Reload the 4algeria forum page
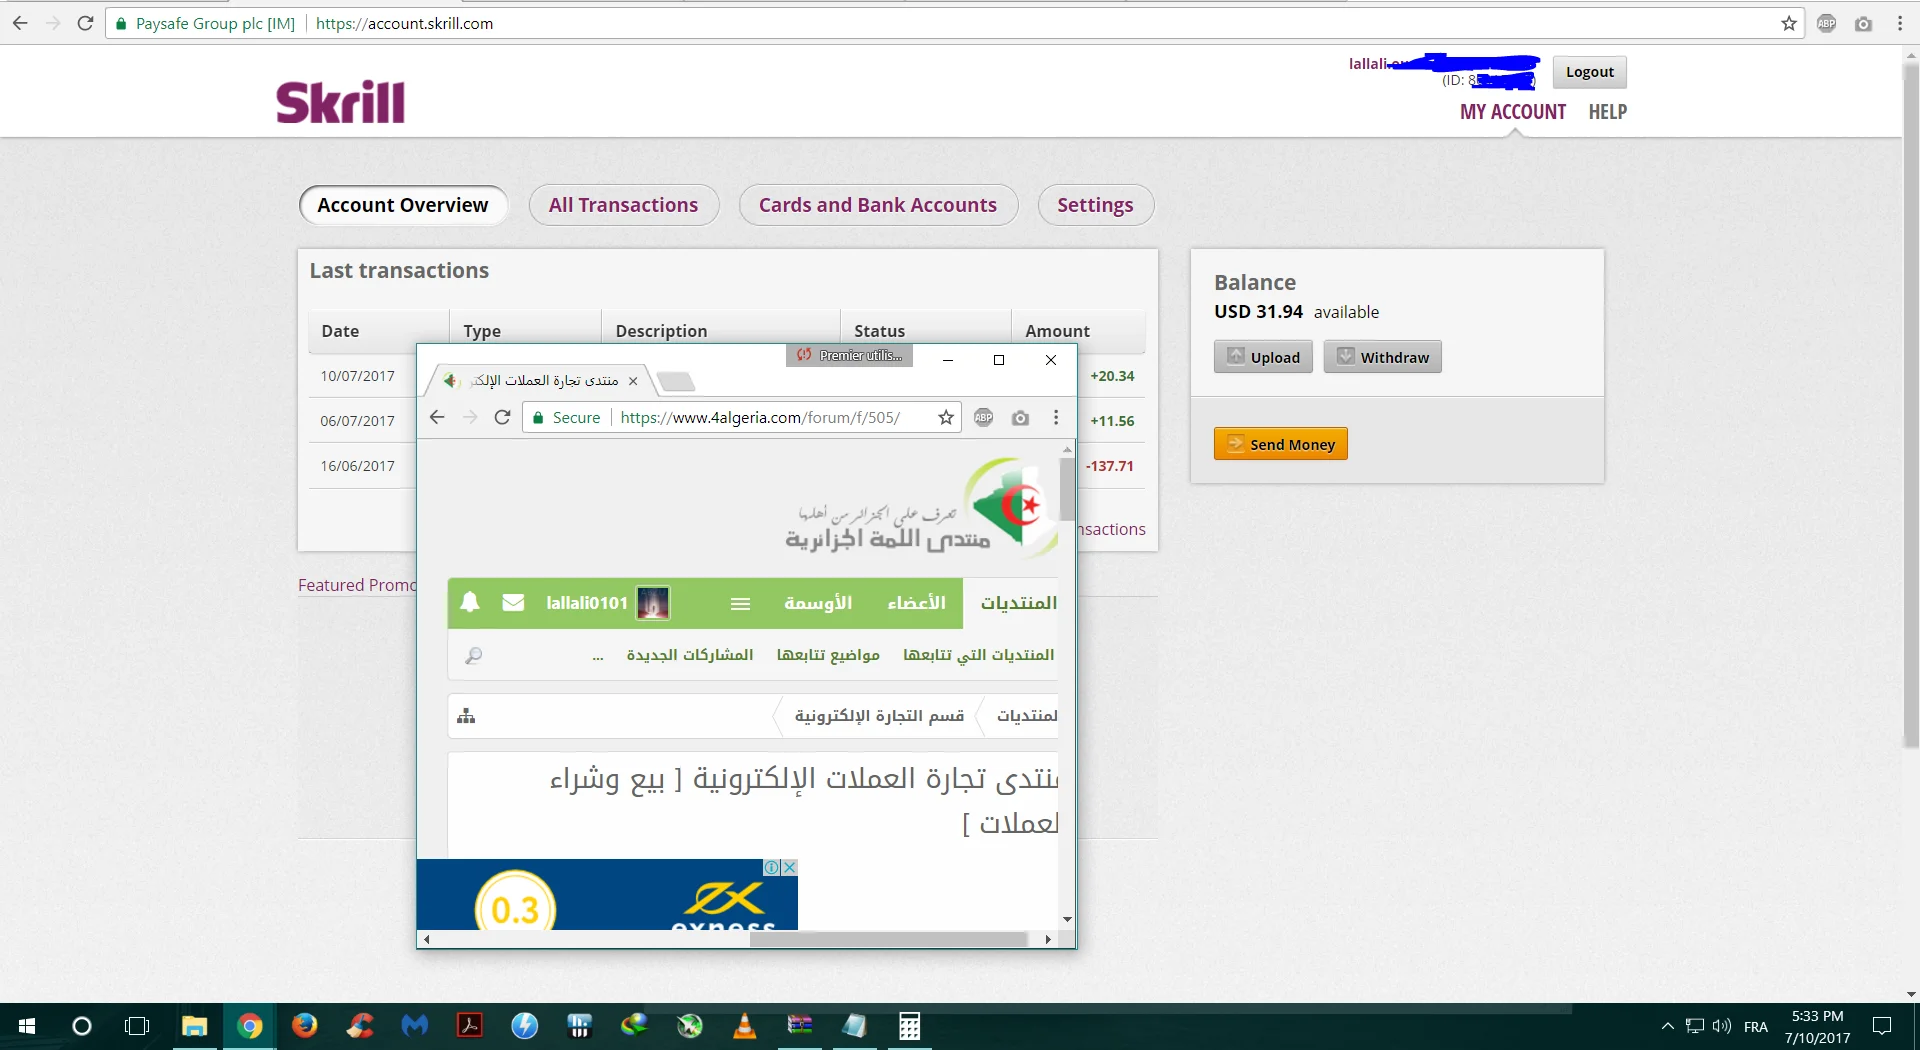This screenshot has width=1920, height=1050. 503,418
